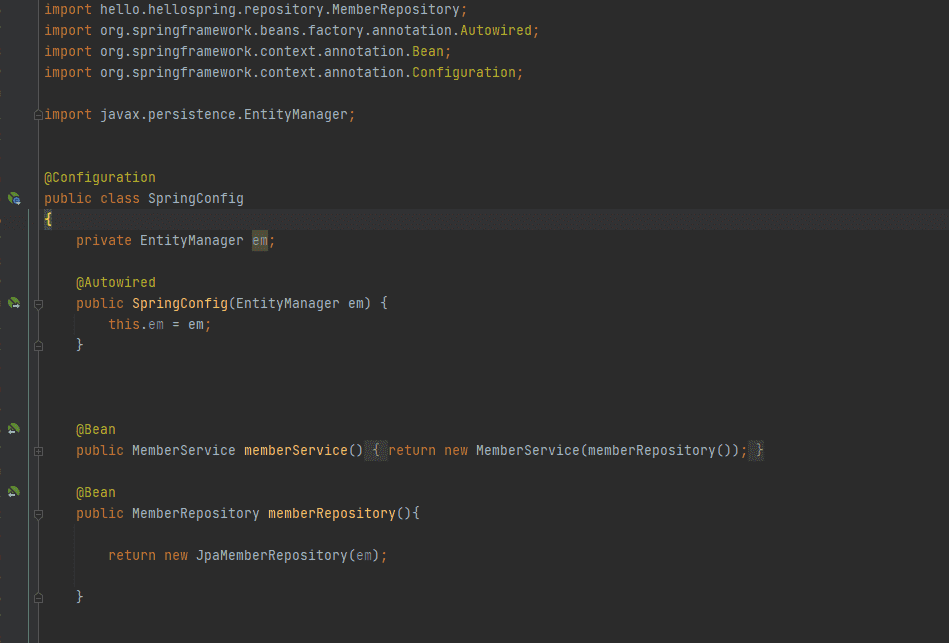949x643 pixels.
Task: Click MemberRepository in the hello.hellospring import
Action: point(396,10)
